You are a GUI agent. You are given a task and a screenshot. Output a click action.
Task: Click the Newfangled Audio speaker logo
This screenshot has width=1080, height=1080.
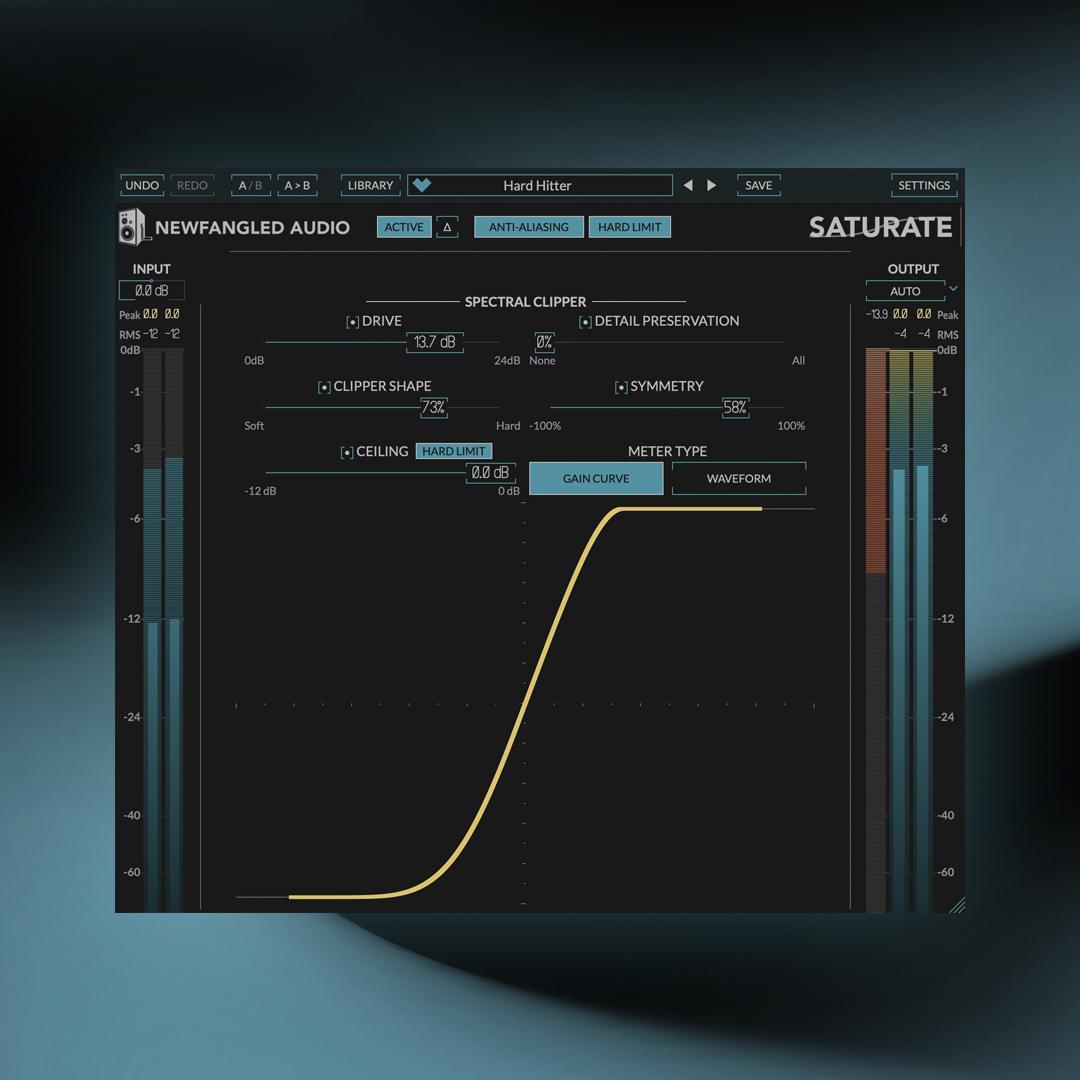(133, 227)
